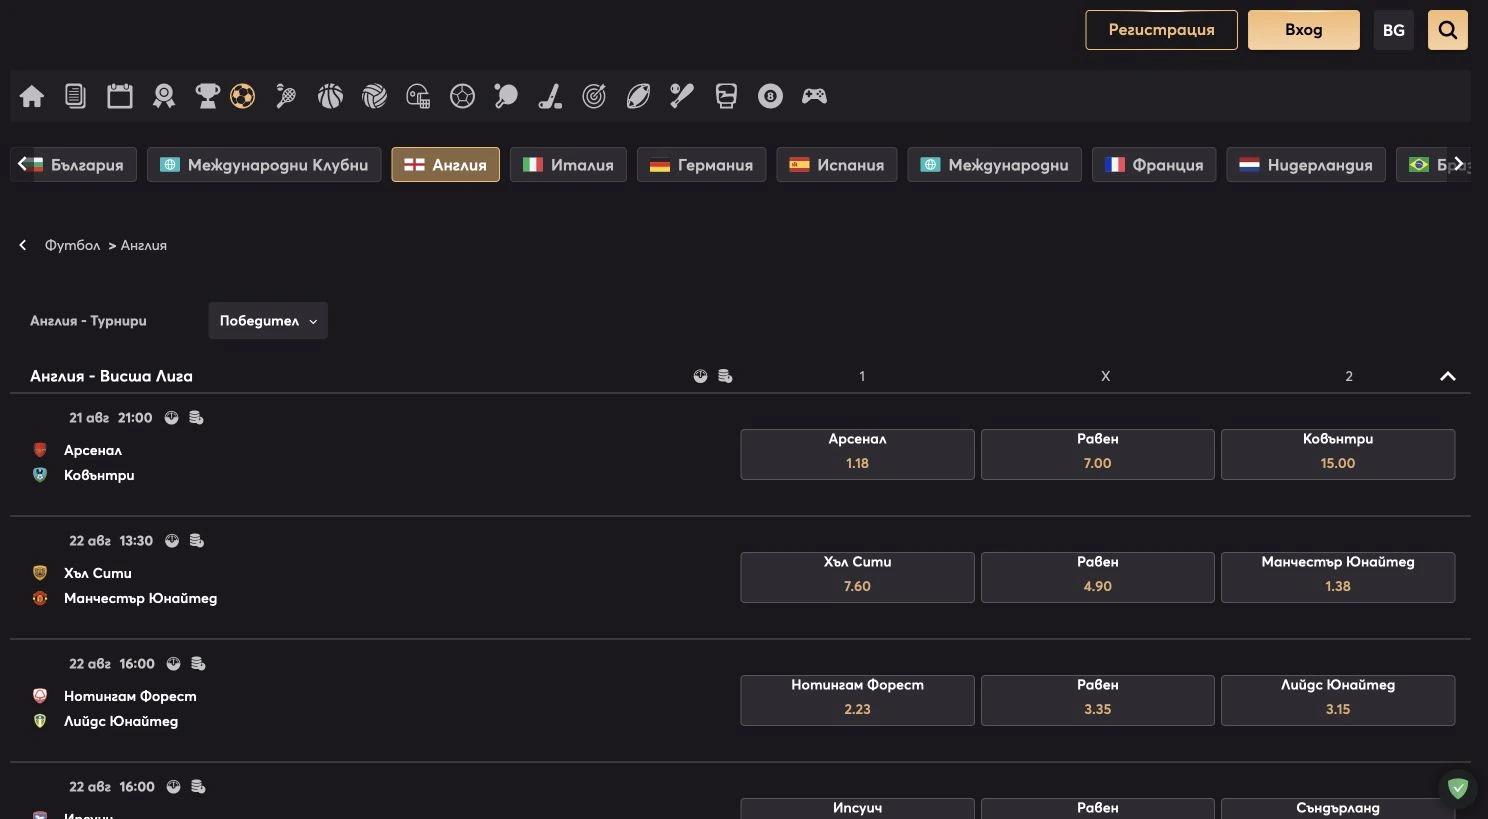This screenshot has width=1488, height=819.
Task: Select the baseball bat icon
Action: tap(682, 96)
